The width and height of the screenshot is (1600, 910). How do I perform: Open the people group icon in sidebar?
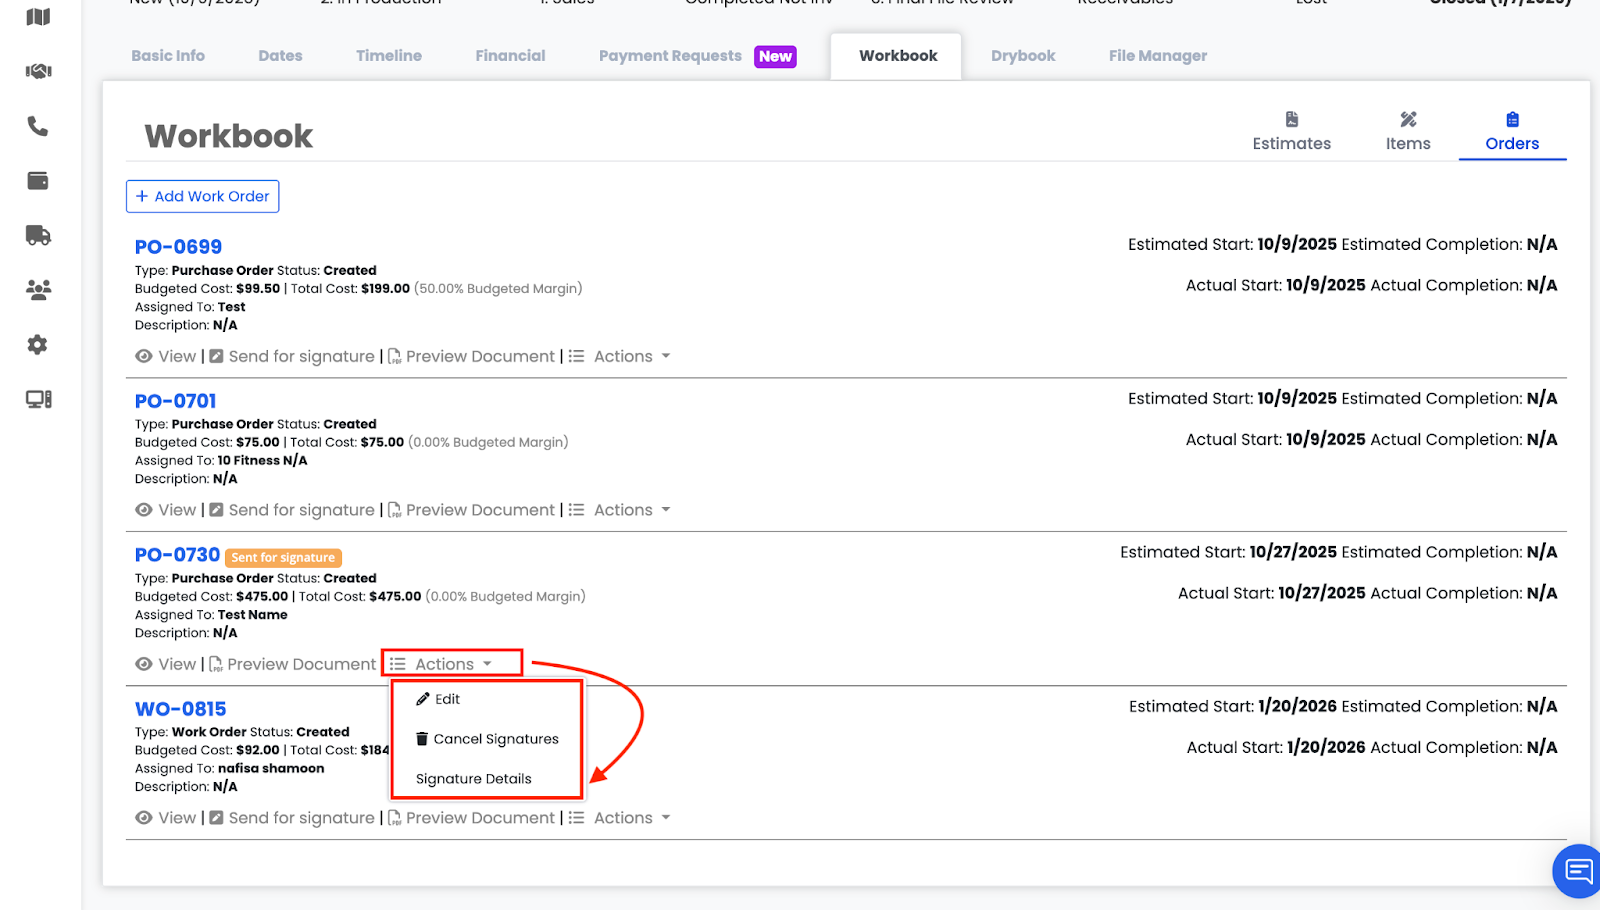pyautogui.click(x=38, y=290)
